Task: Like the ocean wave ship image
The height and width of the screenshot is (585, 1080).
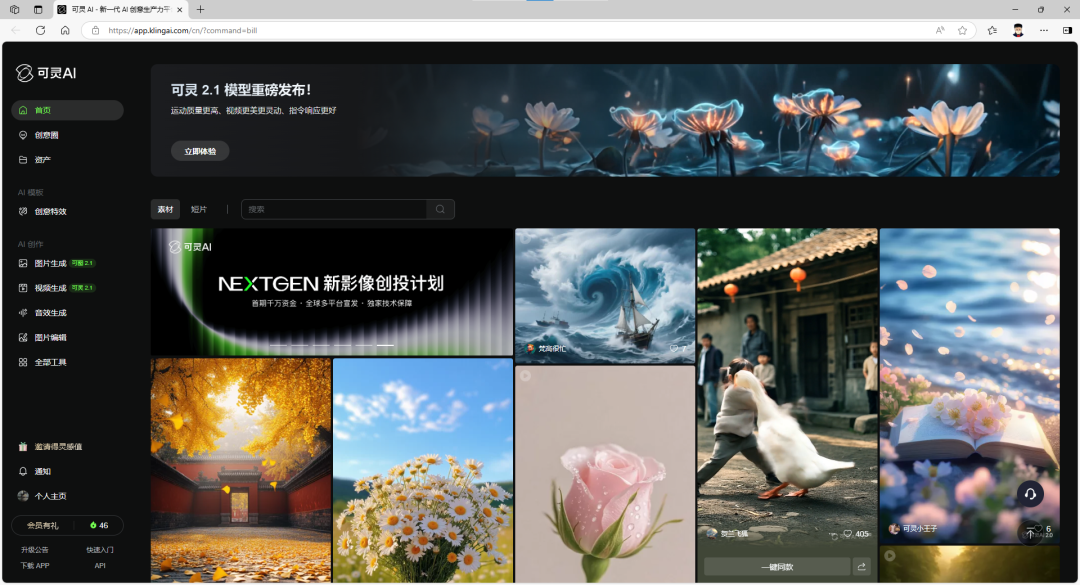Action: (x=674, y=349)
